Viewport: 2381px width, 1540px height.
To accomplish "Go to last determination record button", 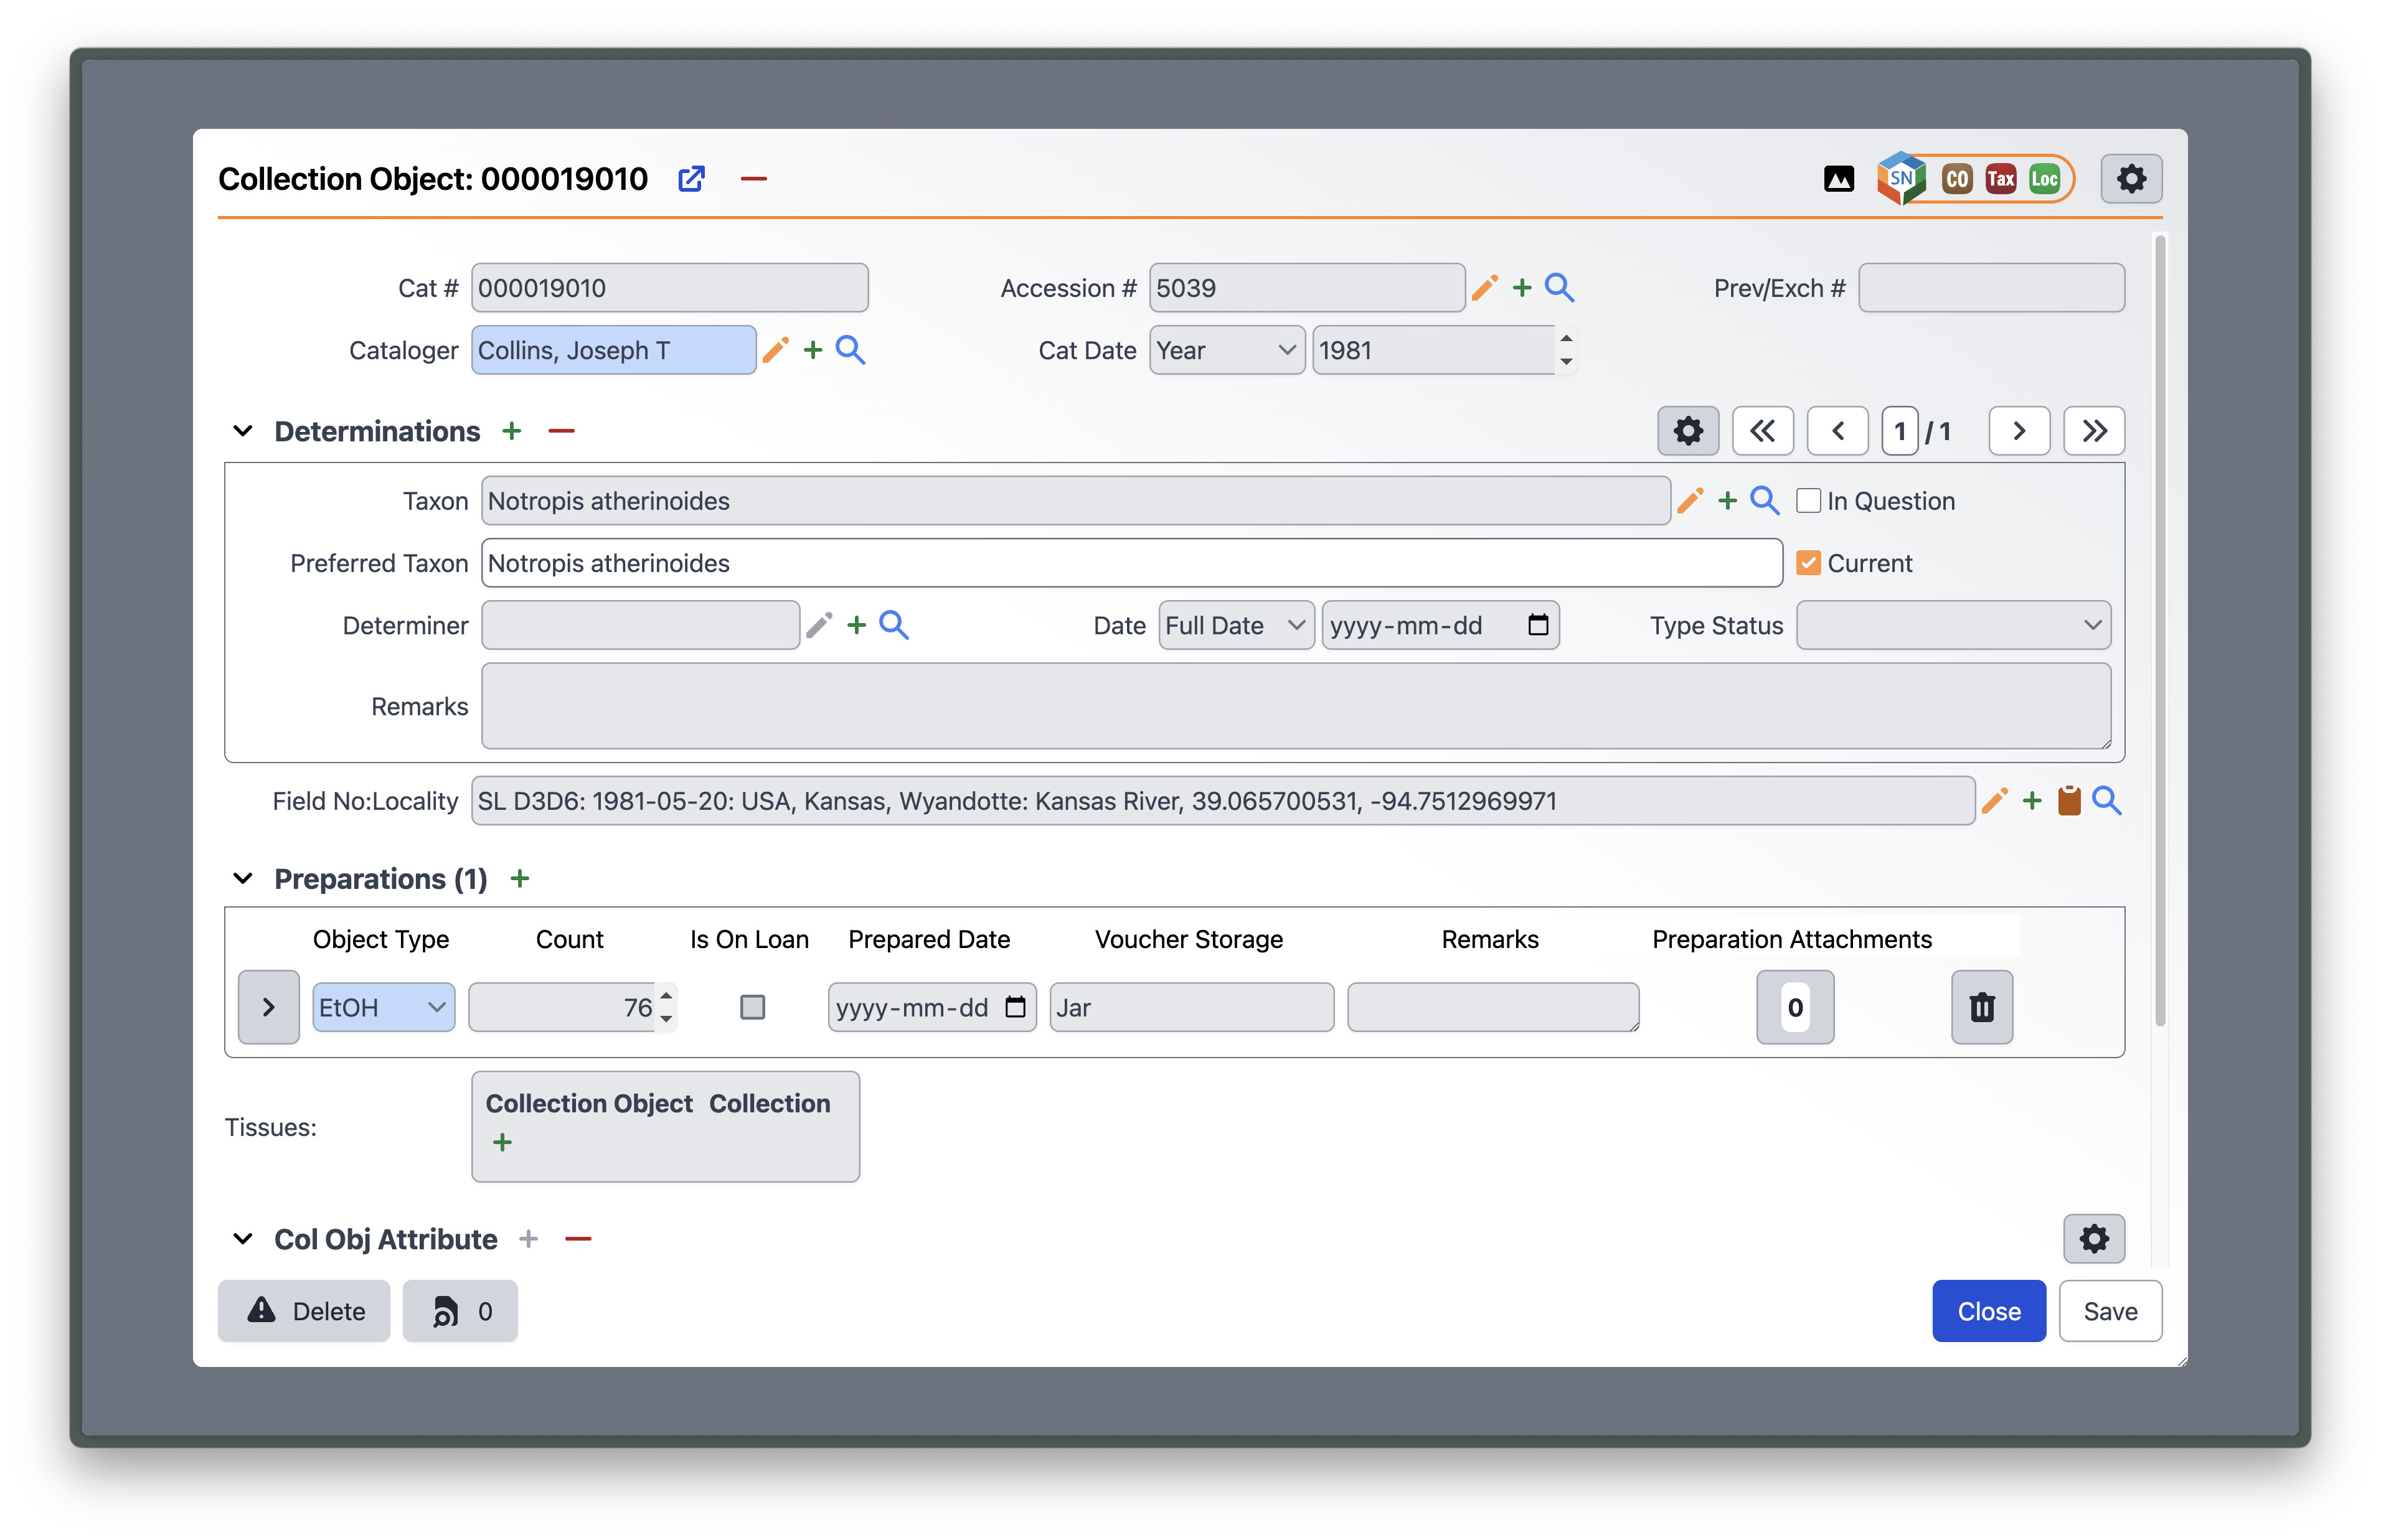I will [2094, 431].
